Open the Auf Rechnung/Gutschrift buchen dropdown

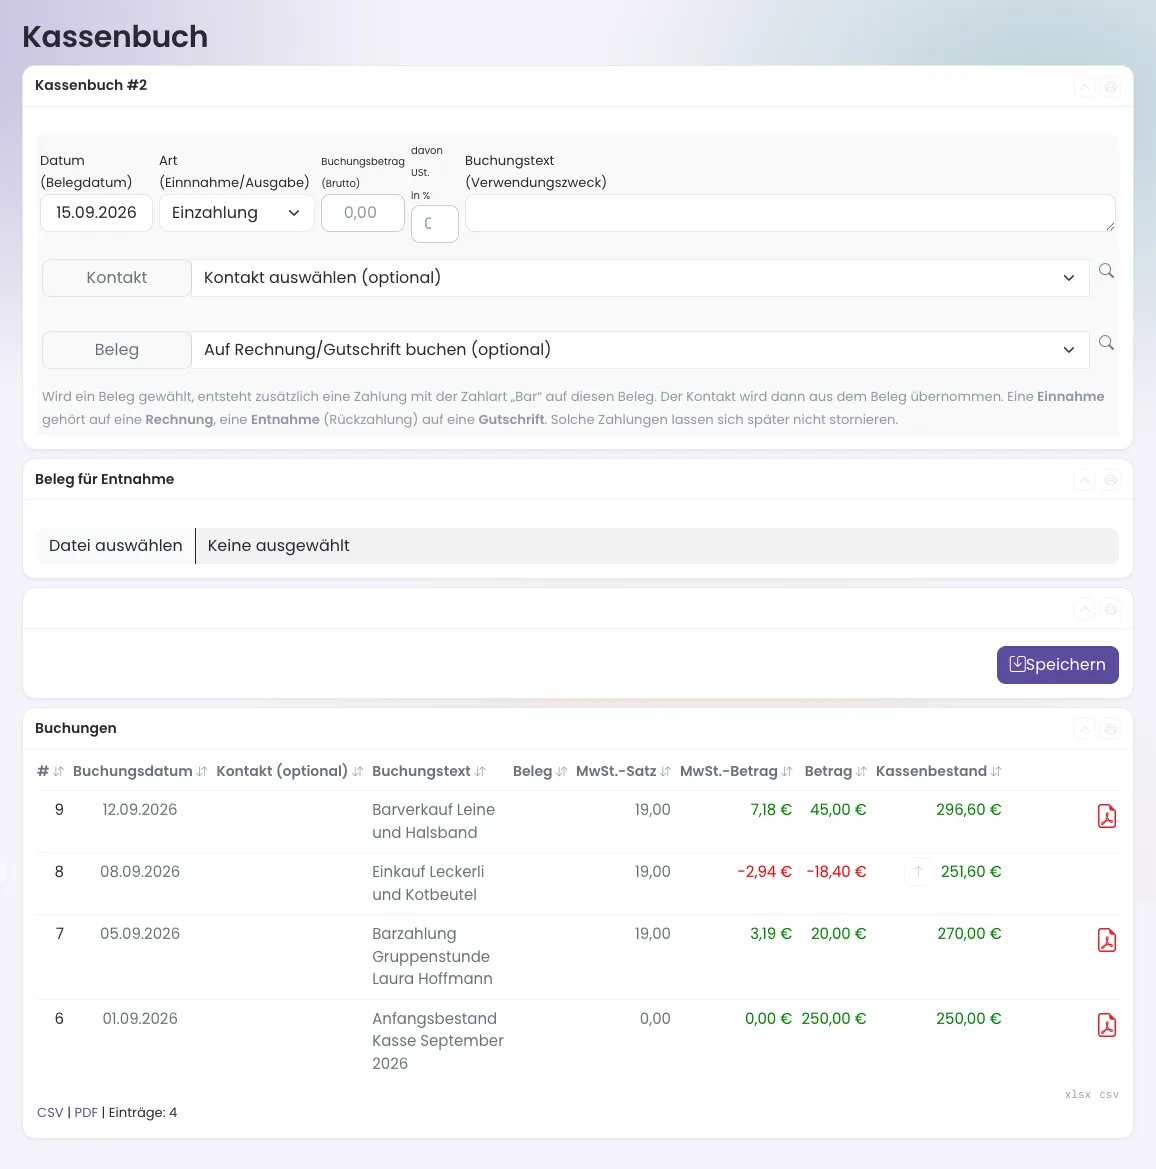tap(639, 350)
